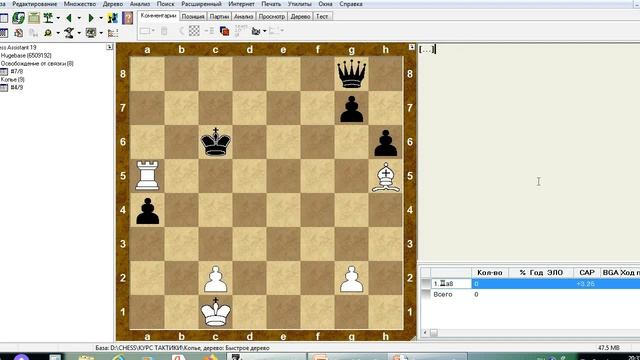Open dropdown arrow next to factory icon
Image resolution: width=640 pixels, height=360 pixels.
point(264,31)
